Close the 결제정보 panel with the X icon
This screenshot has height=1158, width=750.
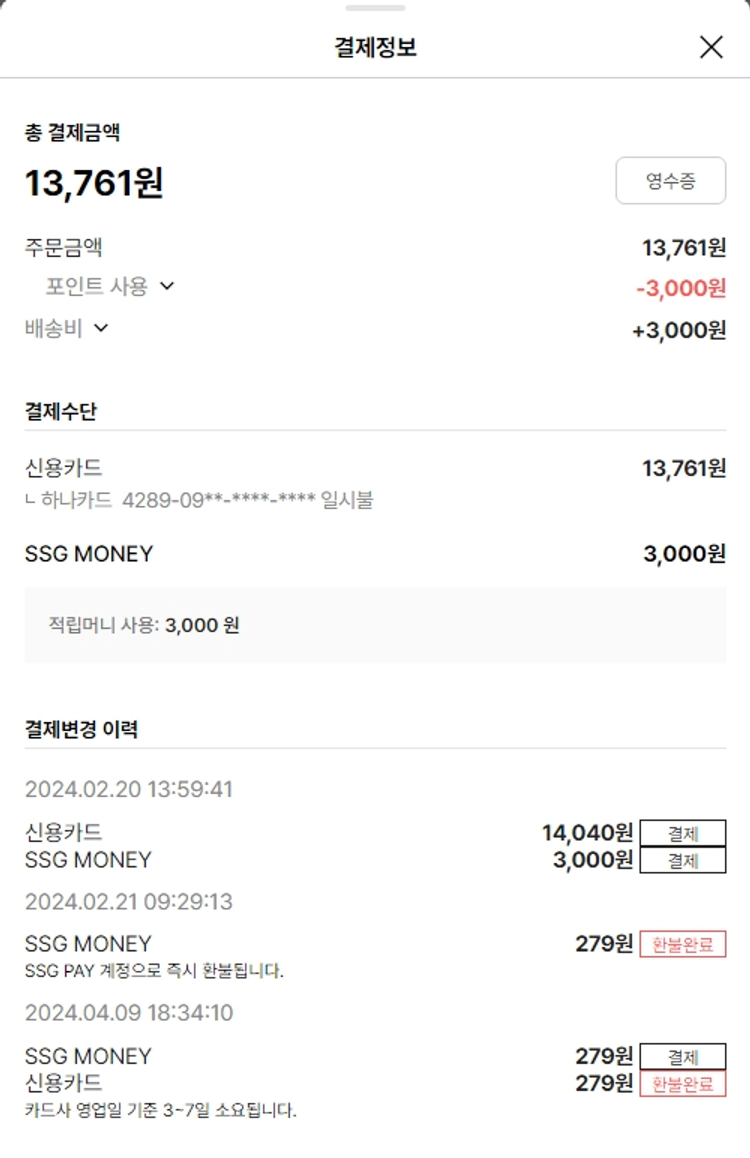coord(711,47)
